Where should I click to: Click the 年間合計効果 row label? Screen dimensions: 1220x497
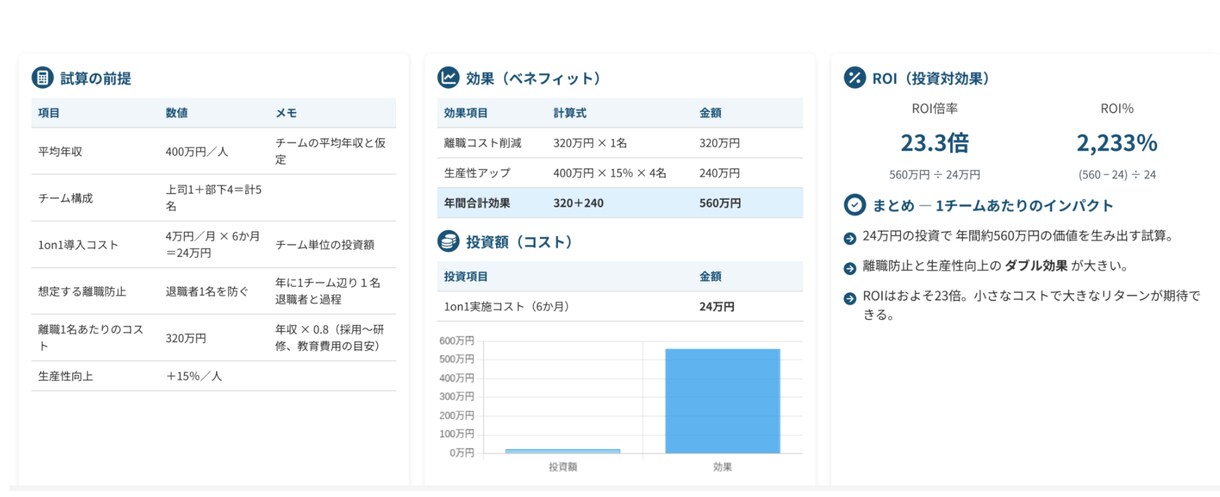(x=477, y=203)
